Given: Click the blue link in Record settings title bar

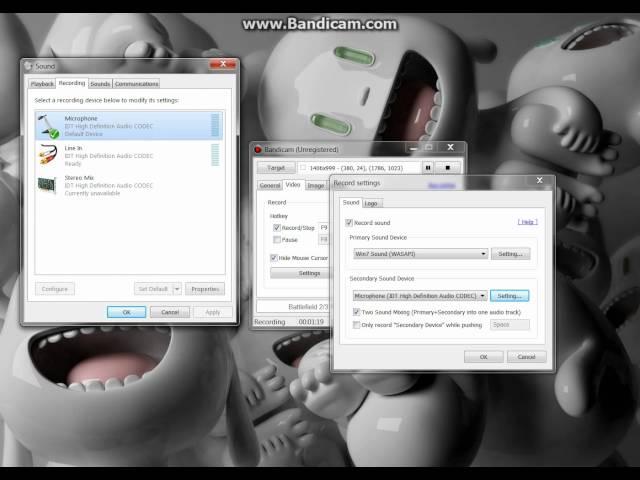Looking at the screenshot, I should pos(442,186).
